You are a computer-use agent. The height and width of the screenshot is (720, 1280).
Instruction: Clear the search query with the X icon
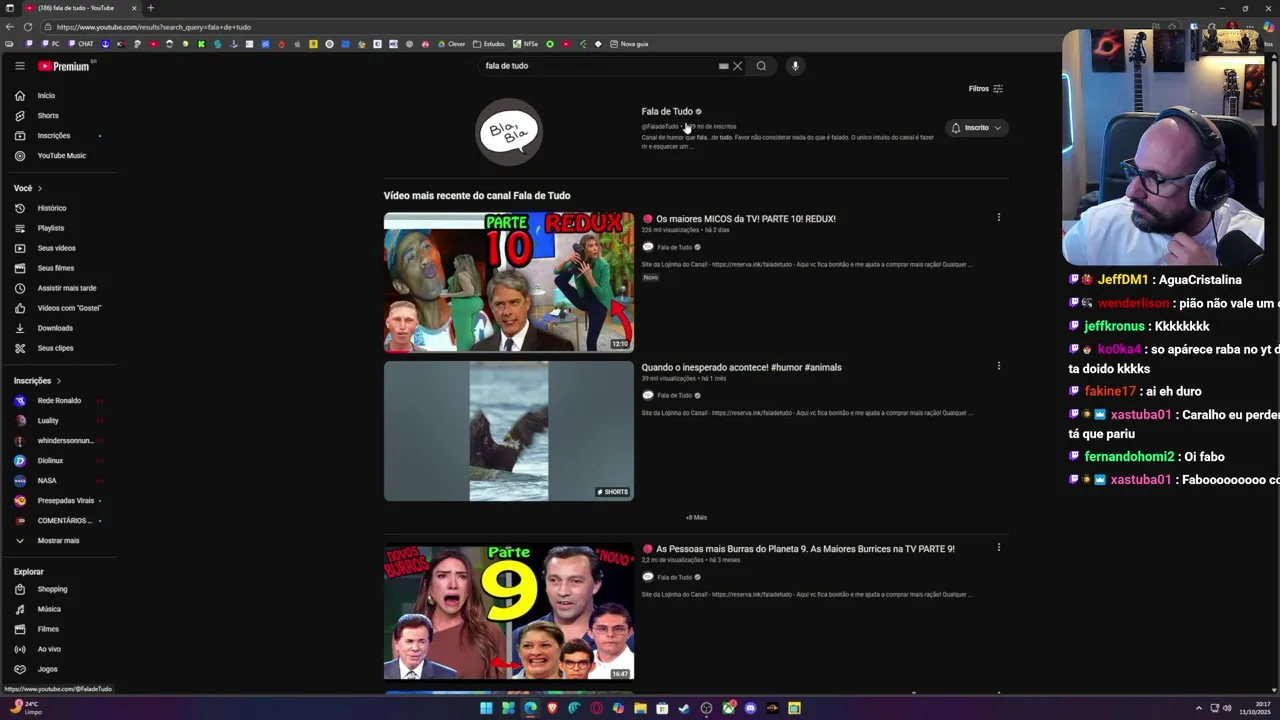737,66
